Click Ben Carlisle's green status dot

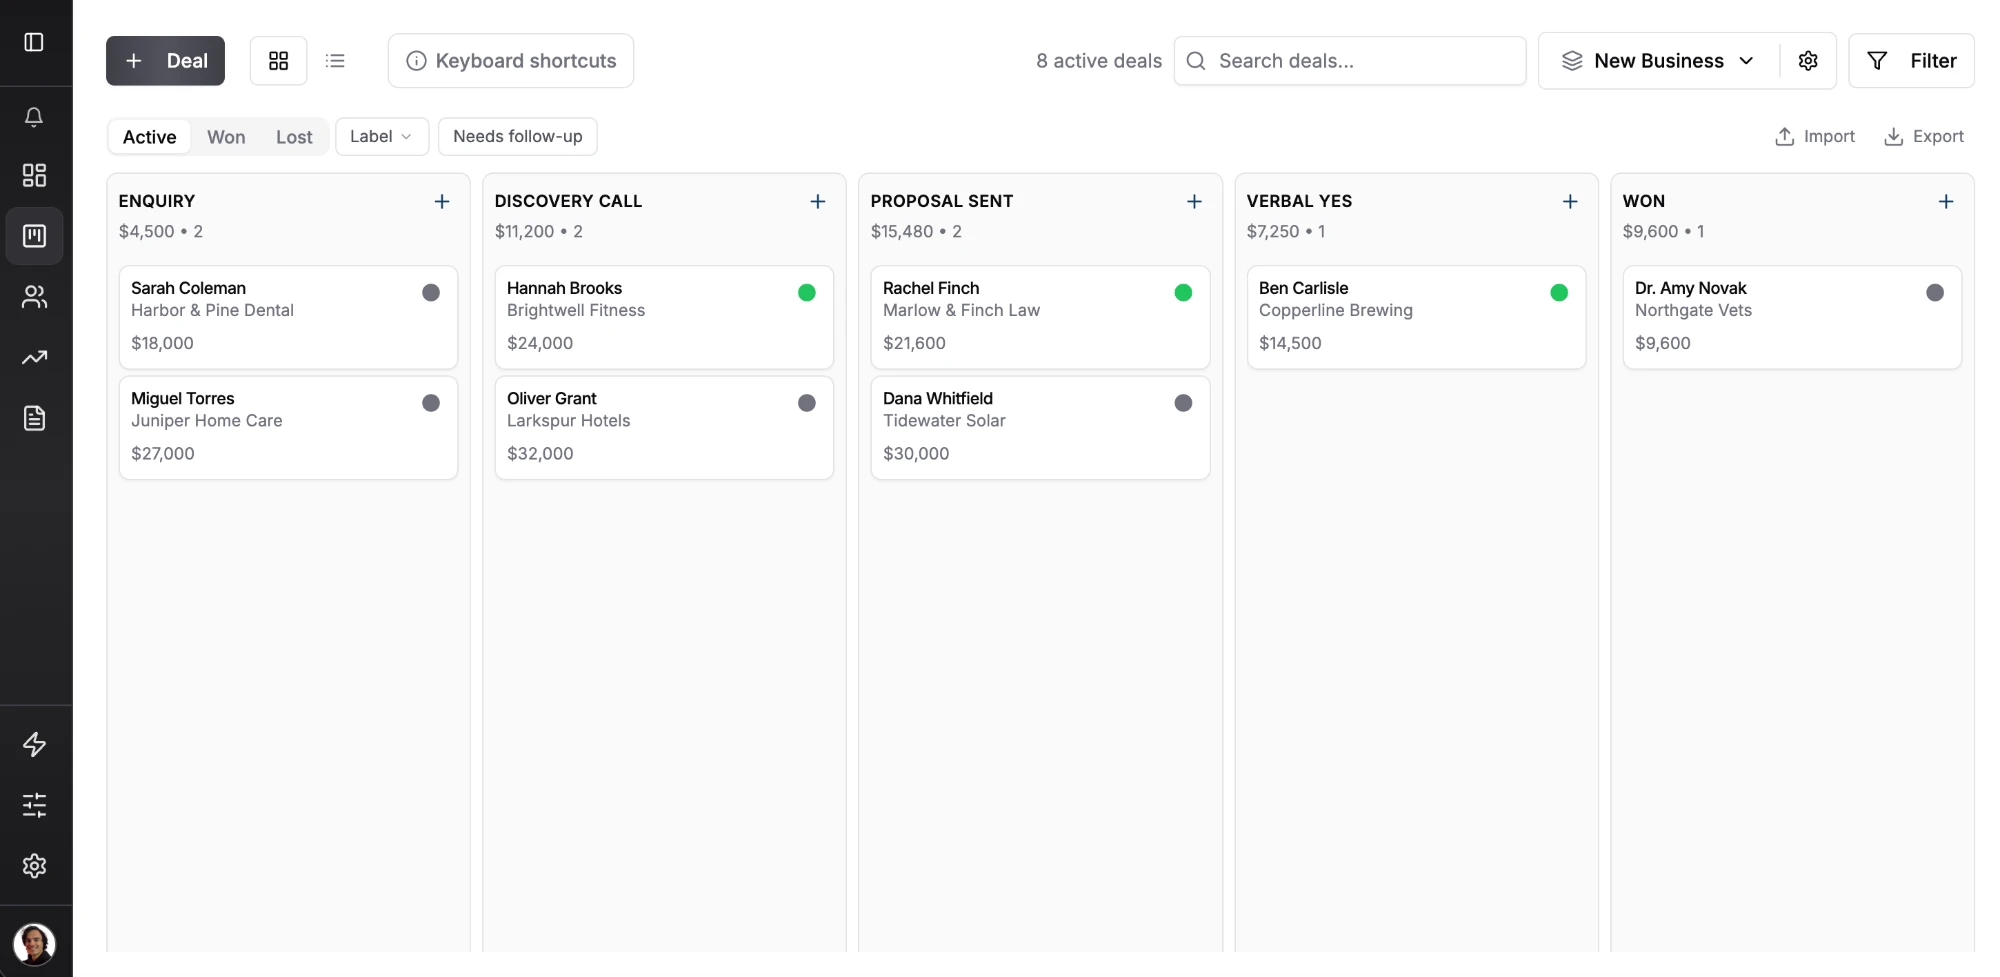pos(1559,293)
